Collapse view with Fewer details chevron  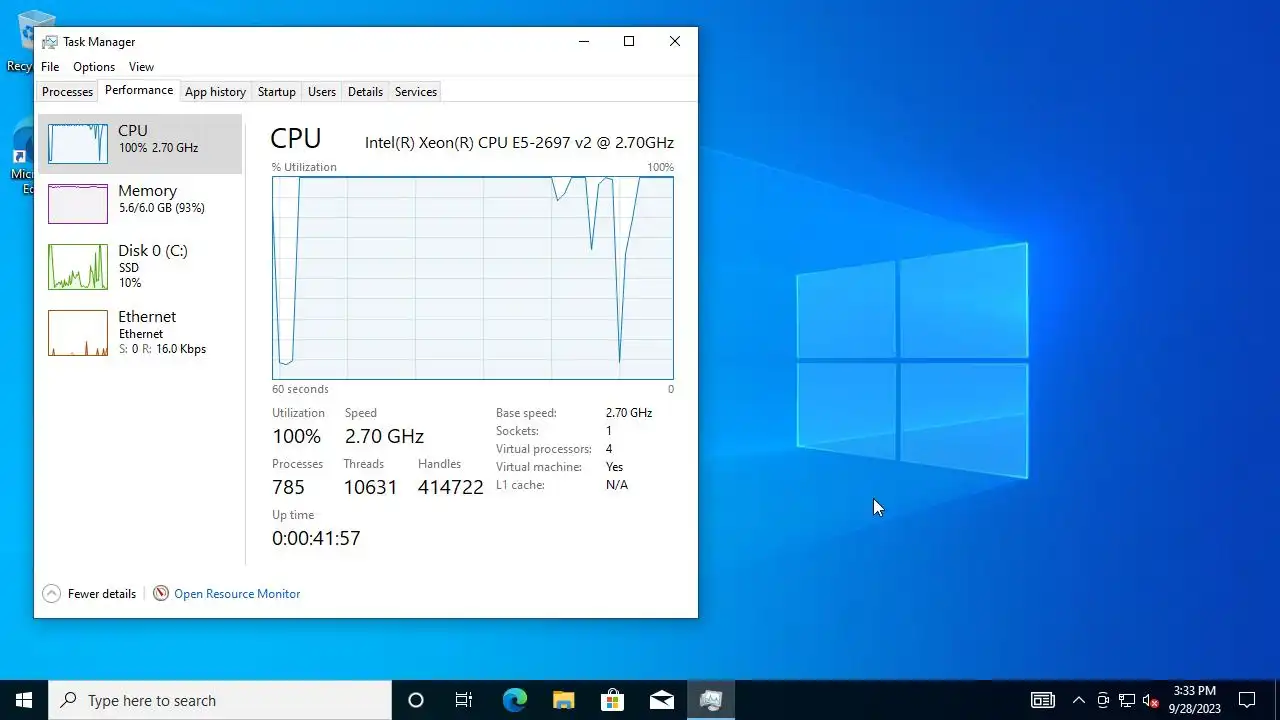pyautogui.click(x=52, y=594)
